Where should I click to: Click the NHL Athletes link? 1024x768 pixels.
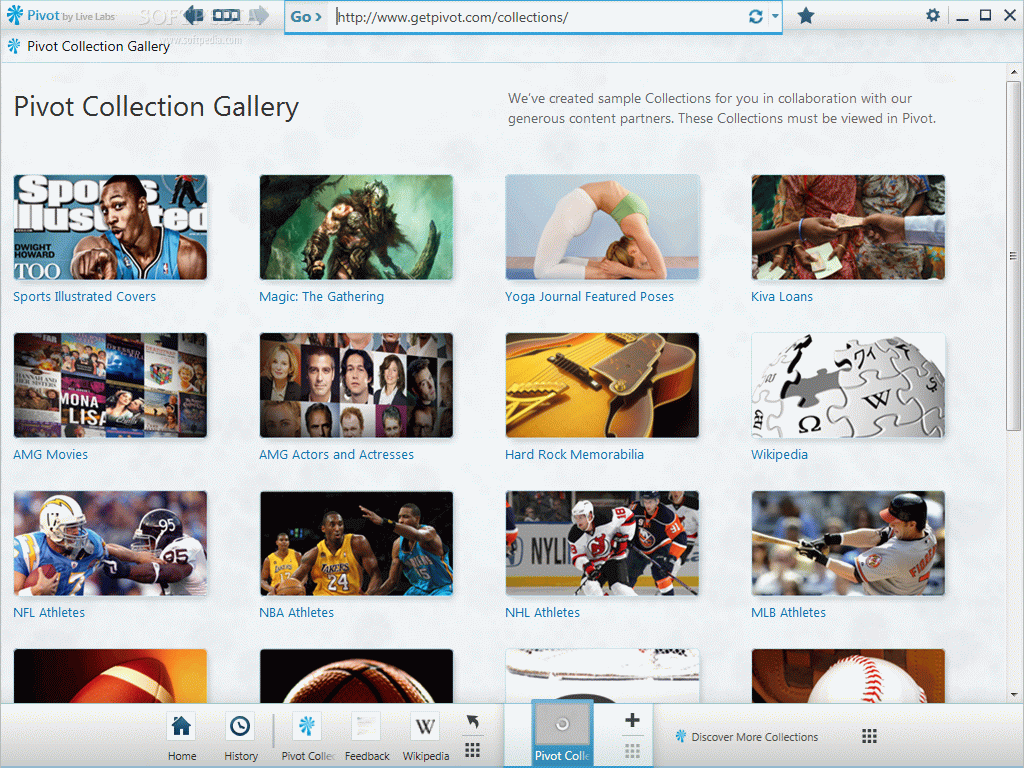(x=542, y=613)
